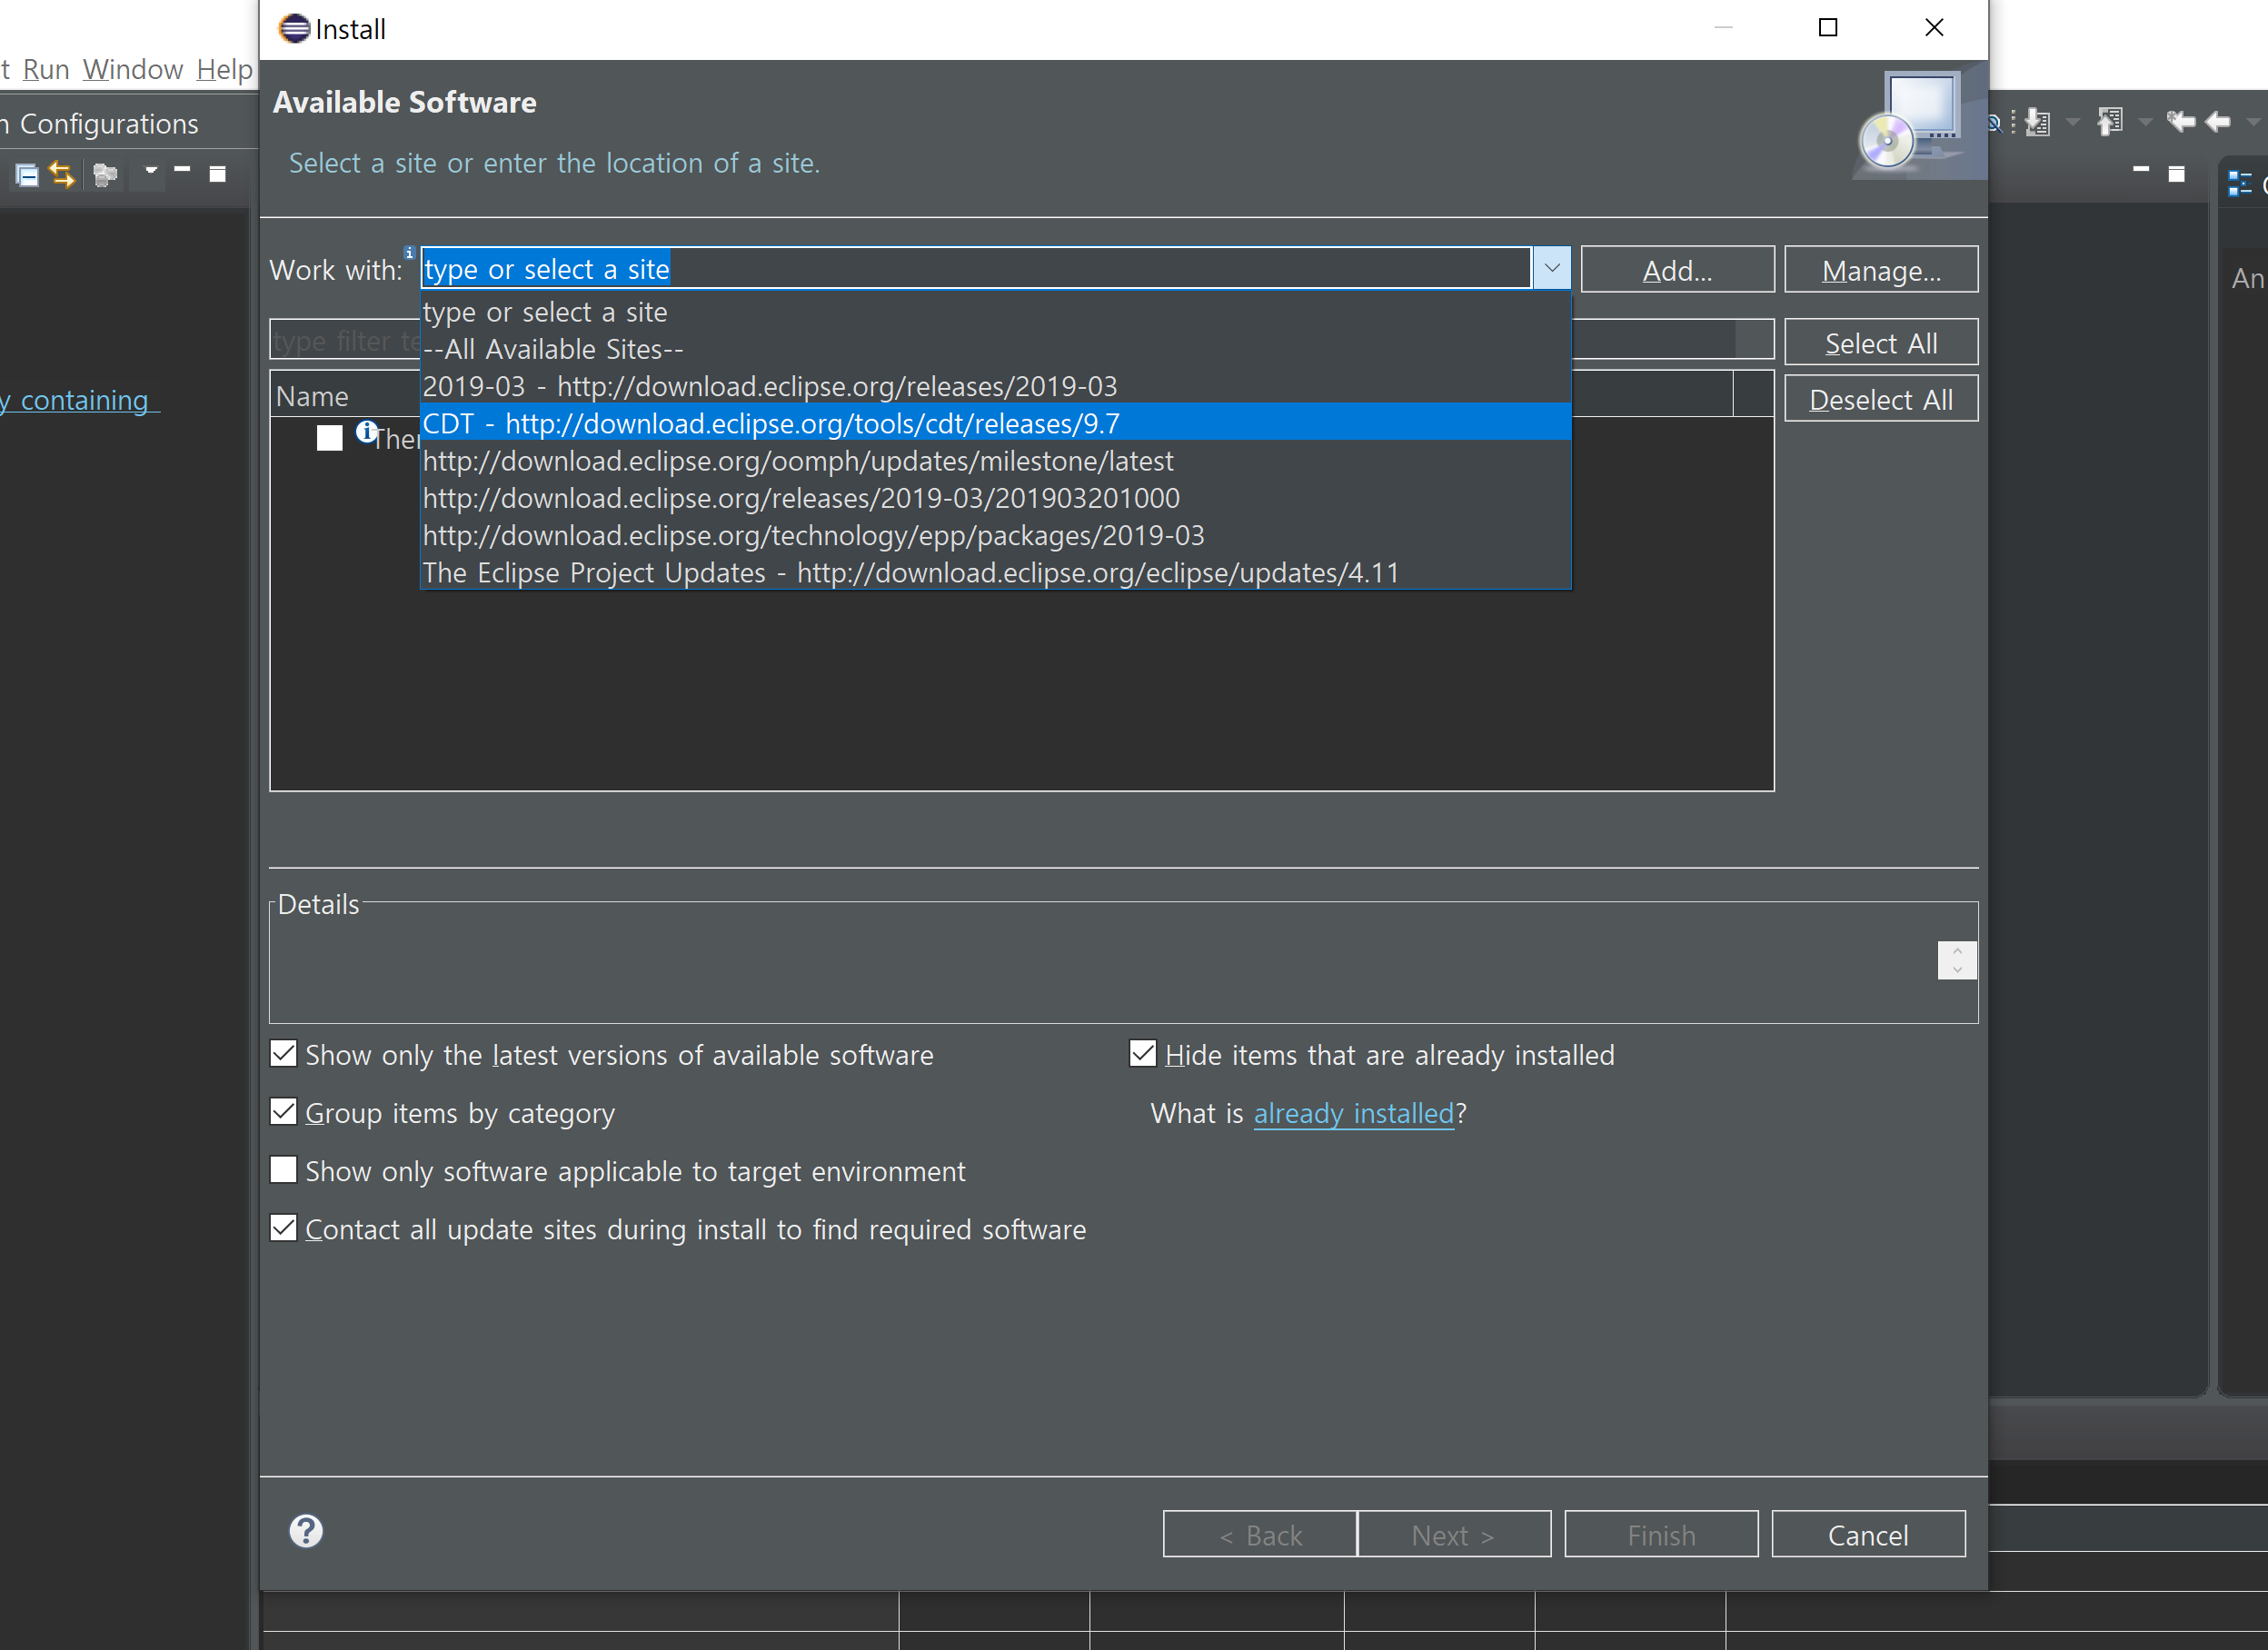Open the Window menu
This screenshot has height=1650, width=2268.
click(x=133, y=69)
